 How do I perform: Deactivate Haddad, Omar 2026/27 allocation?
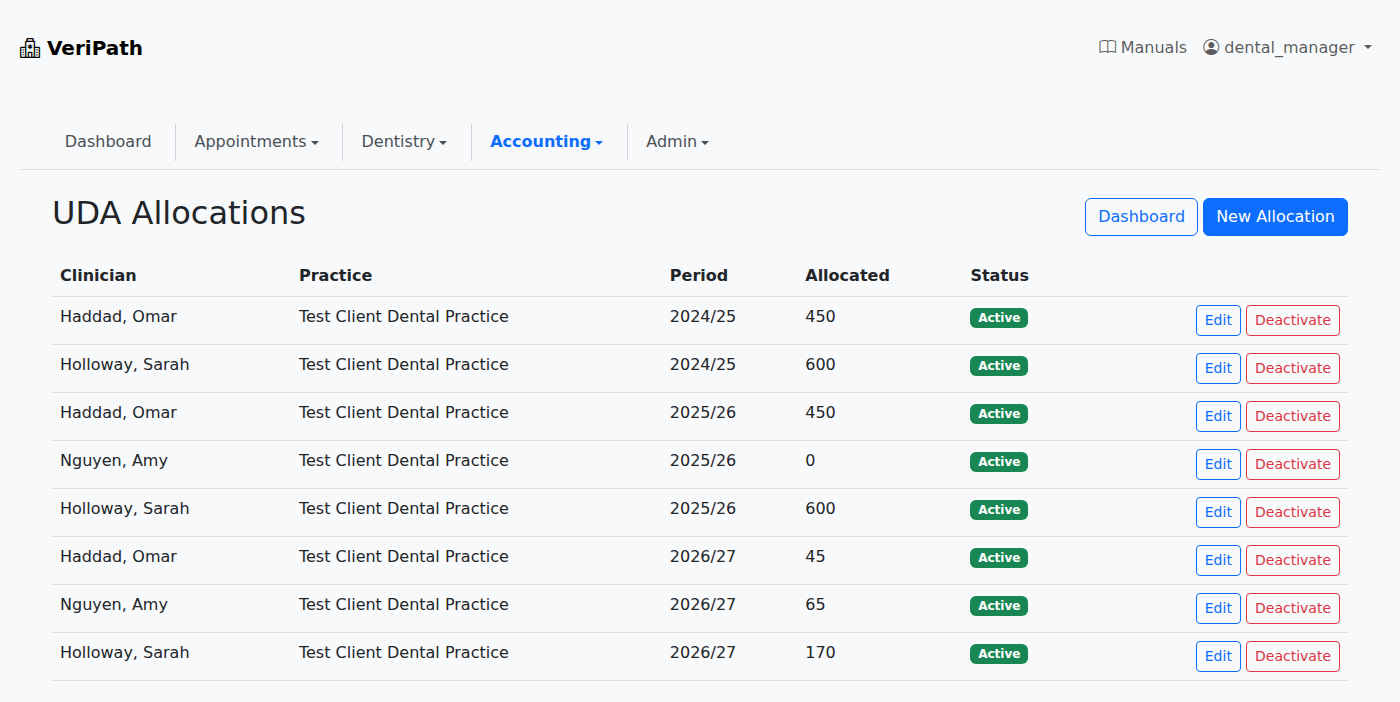[1293, 560]
